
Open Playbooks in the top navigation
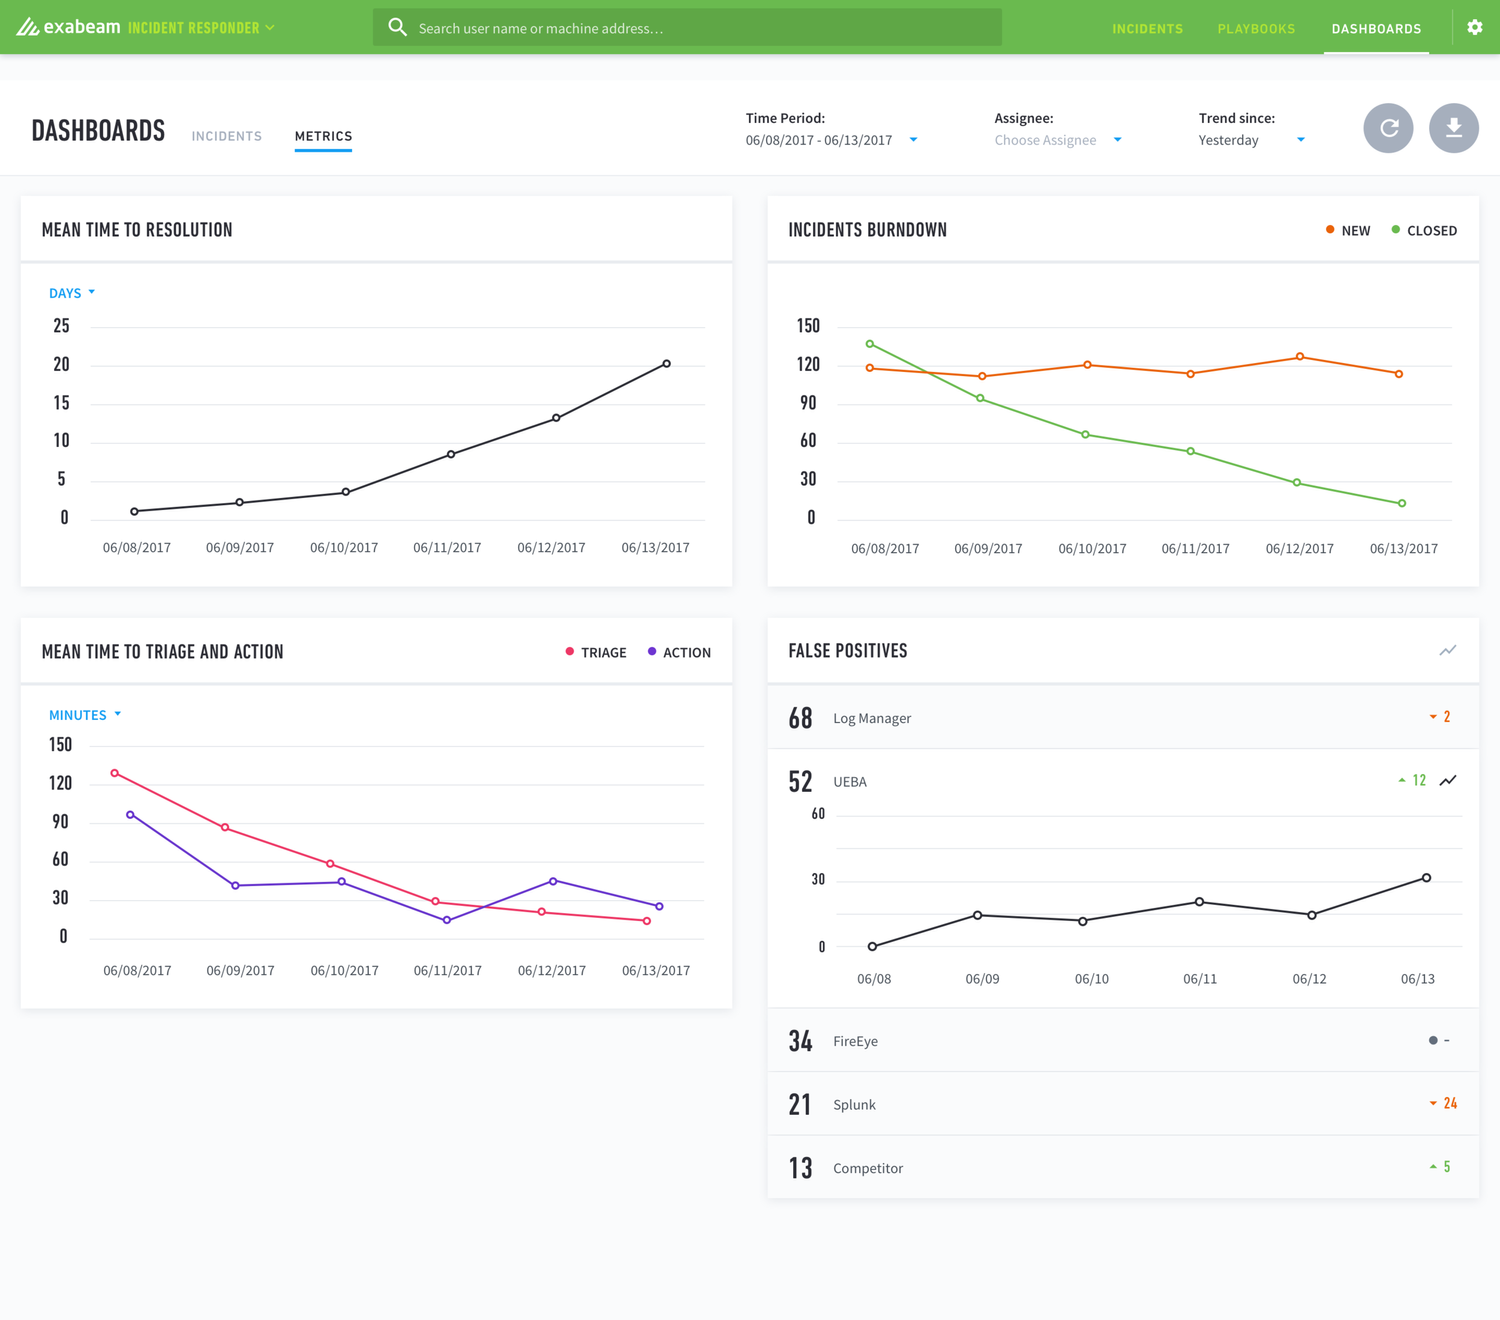[1256, 28]
